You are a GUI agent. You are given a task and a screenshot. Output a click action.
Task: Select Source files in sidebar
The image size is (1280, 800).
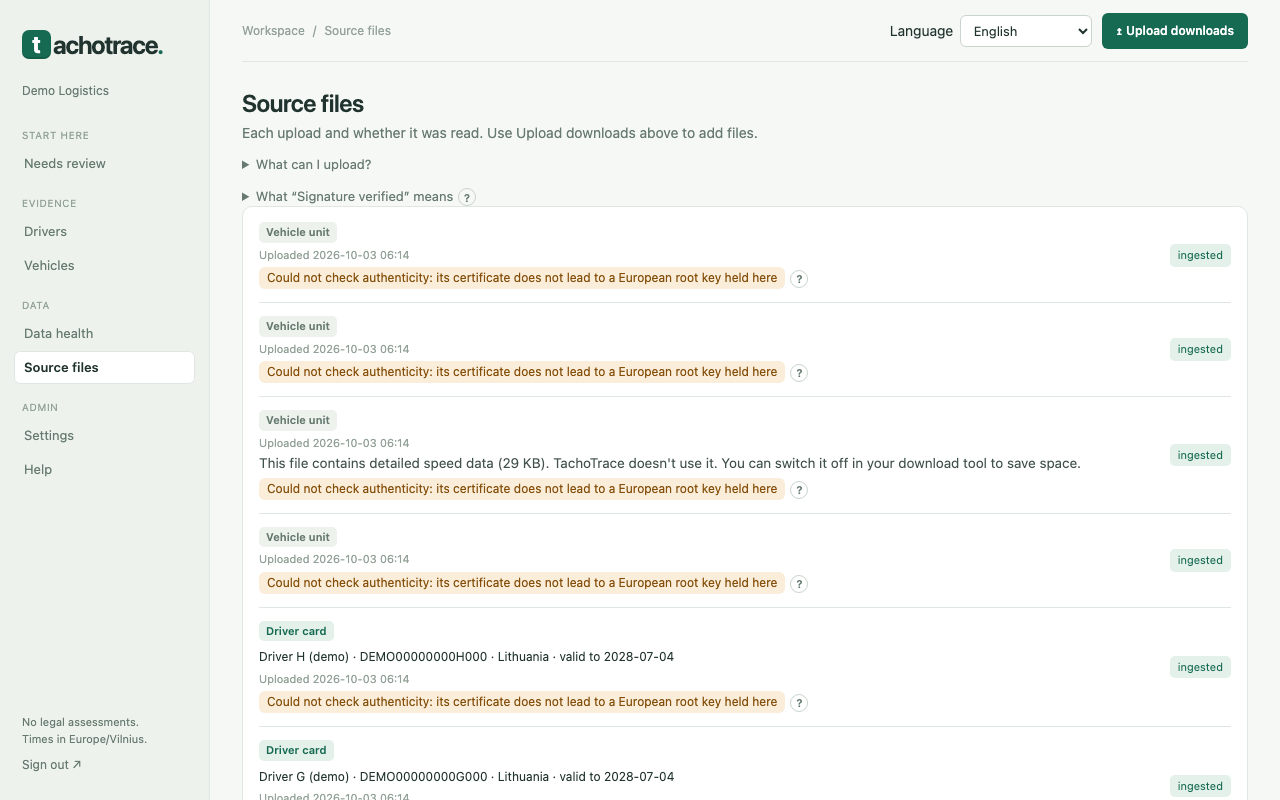point(104,368)
